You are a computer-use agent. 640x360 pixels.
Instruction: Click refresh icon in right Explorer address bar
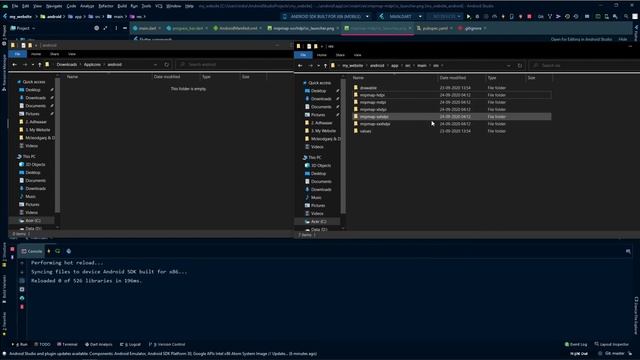coord(520,65)
